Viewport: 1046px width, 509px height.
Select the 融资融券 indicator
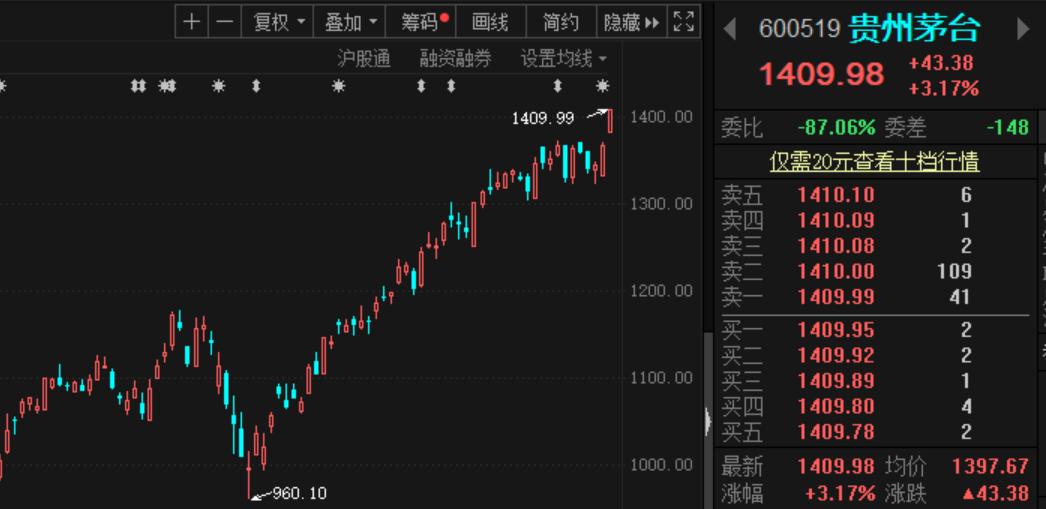click(456, 59)
